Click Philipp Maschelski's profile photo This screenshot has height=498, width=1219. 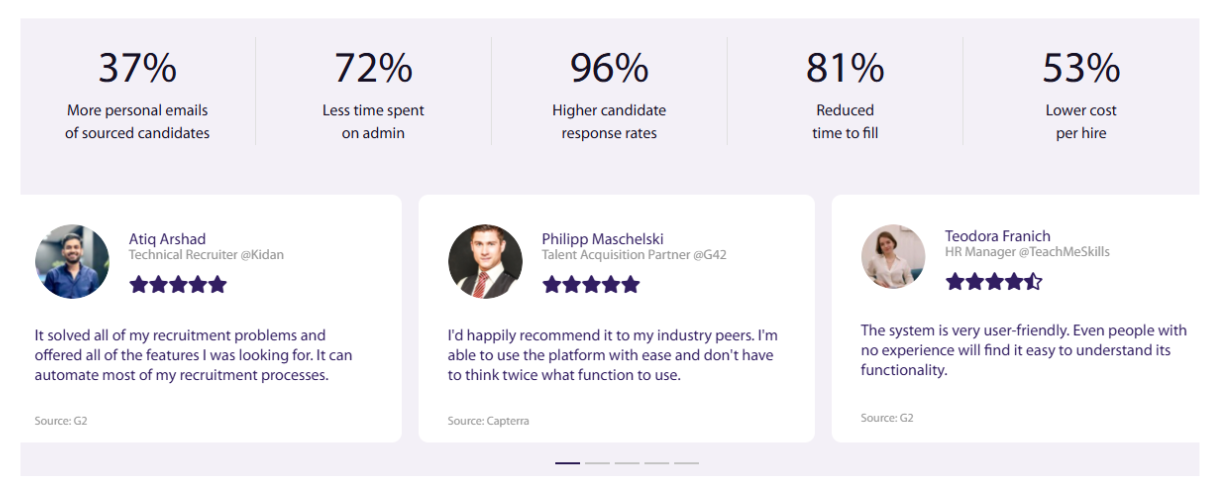[x=485, y=261]
